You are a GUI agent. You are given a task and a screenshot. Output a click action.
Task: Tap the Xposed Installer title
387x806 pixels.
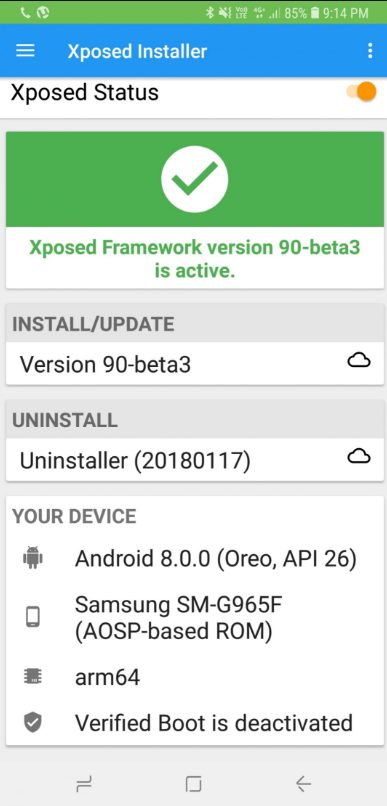click(137, 51)
